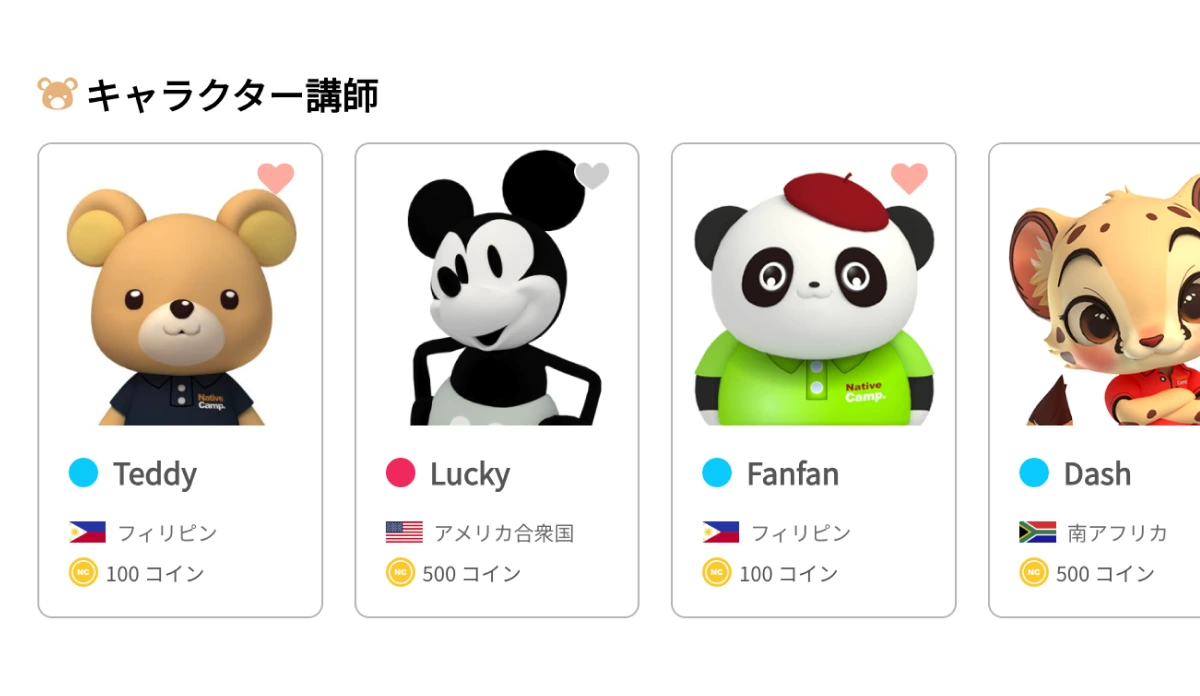
Task: Click Fanfan's blue status dot
Action: [x=717, y=473]
